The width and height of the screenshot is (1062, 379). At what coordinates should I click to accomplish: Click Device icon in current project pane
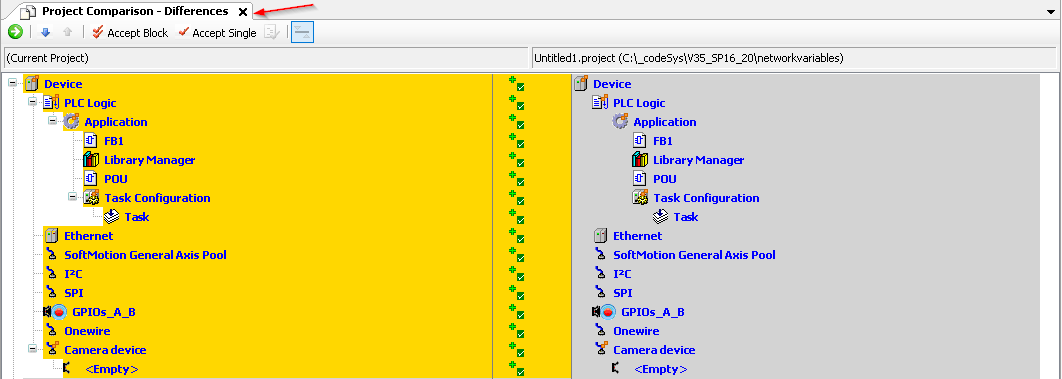point(31,83)
